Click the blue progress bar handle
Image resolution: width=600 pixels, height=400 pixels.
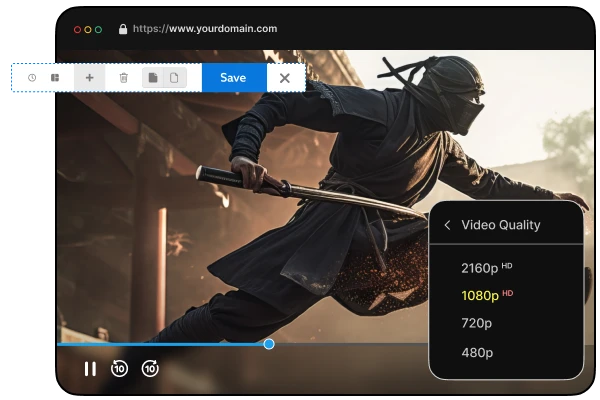[269, 344]
